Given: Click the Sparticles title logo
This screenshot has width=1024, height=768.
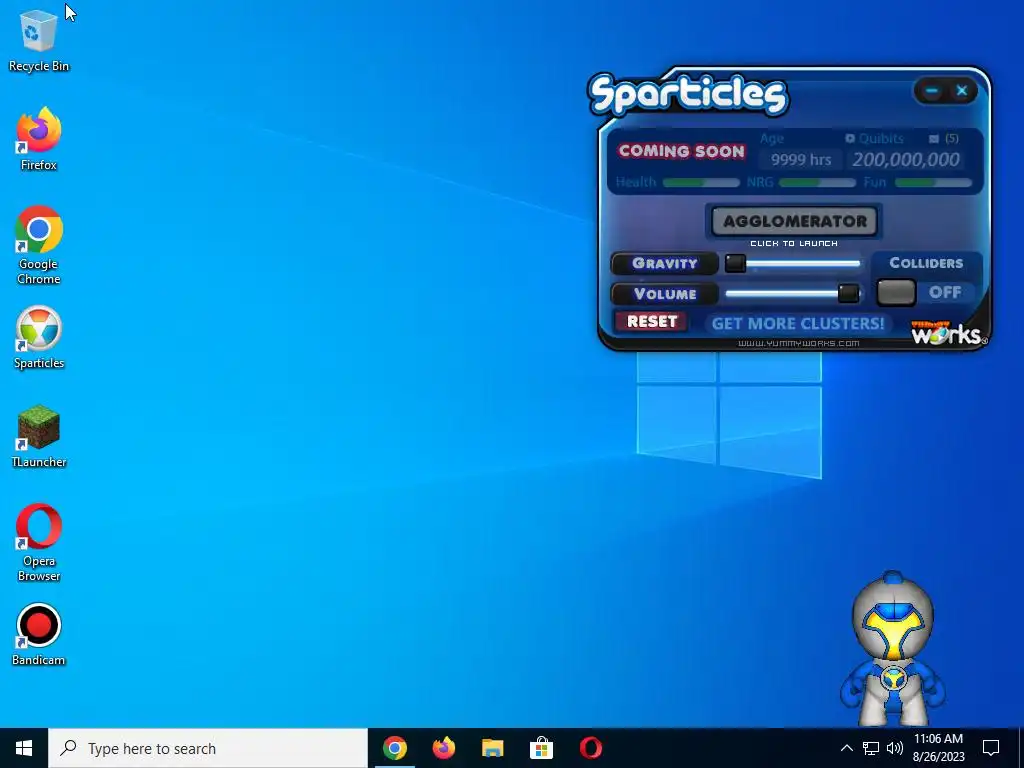Looking at the screenshot, I should click(688, 95).
